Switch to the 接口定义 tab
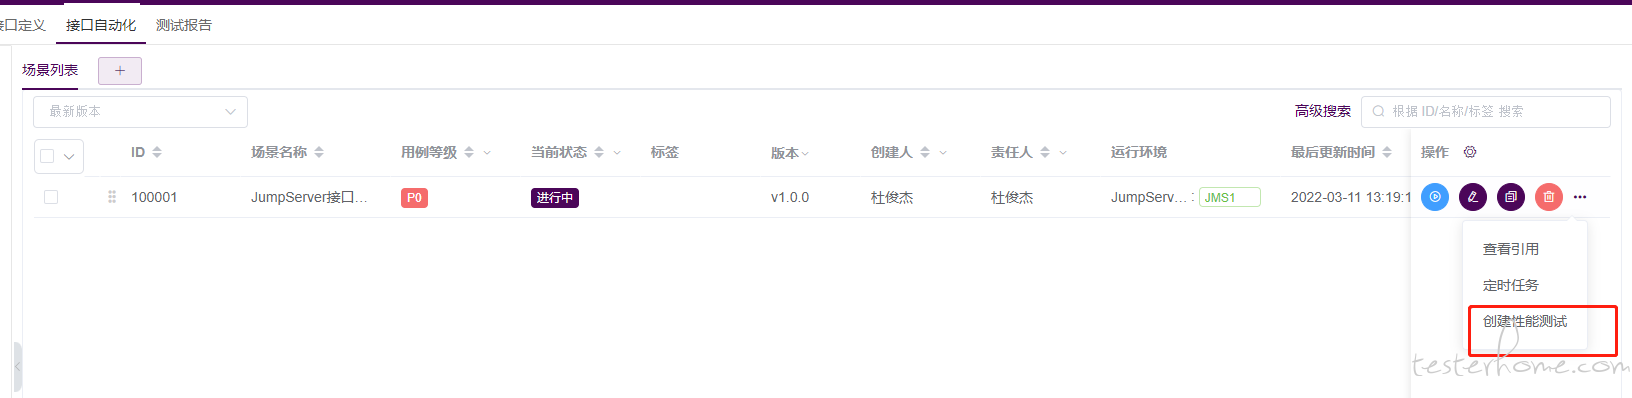Screen dimensions: 1632x398 (x=22, y=25)
